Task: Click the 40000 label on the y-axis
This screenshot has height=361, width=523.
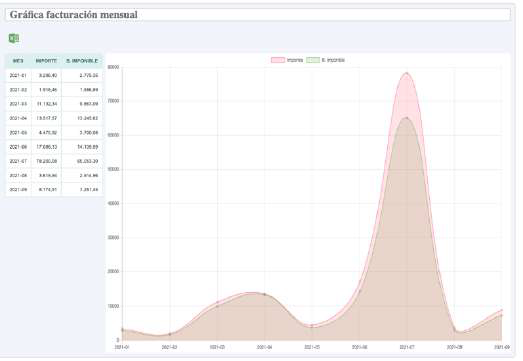Action: pos(113,204)
